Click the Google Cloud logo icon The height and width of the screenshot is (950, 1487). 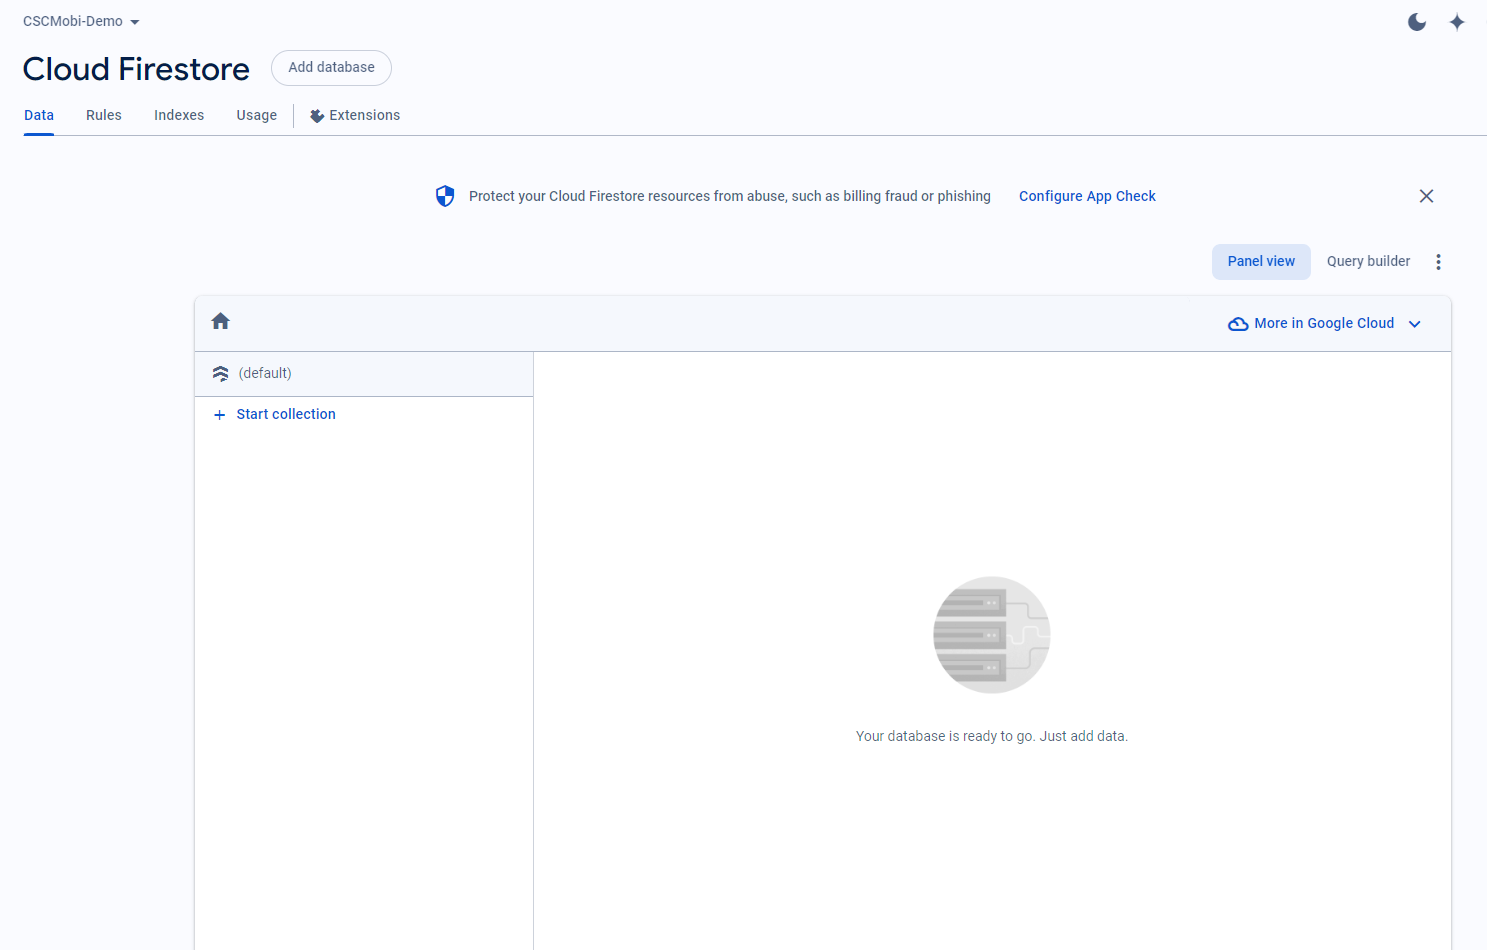pos(1238,324)
